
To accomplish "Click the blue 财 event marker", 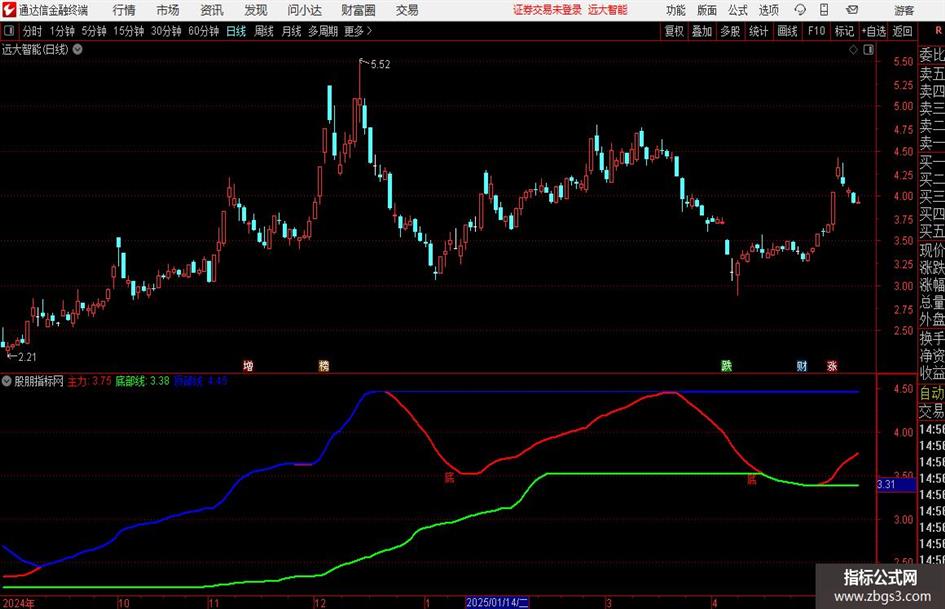I will (802, 365).
